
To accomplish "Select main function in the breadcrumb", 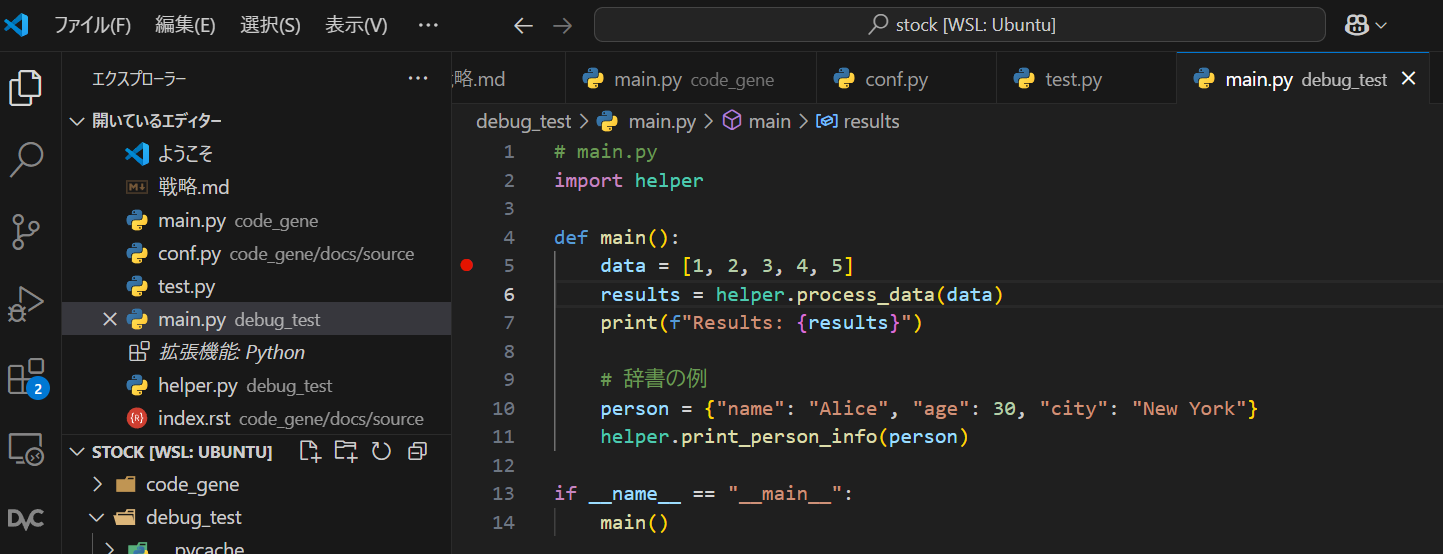I will click(x=769, y=122).
